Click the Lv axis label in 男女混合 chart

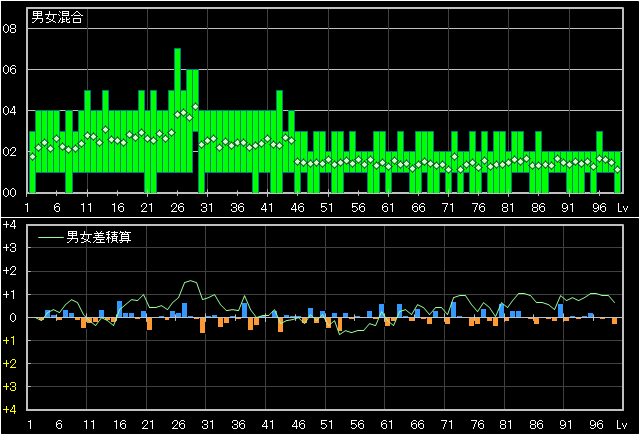[x=622, y=208]
